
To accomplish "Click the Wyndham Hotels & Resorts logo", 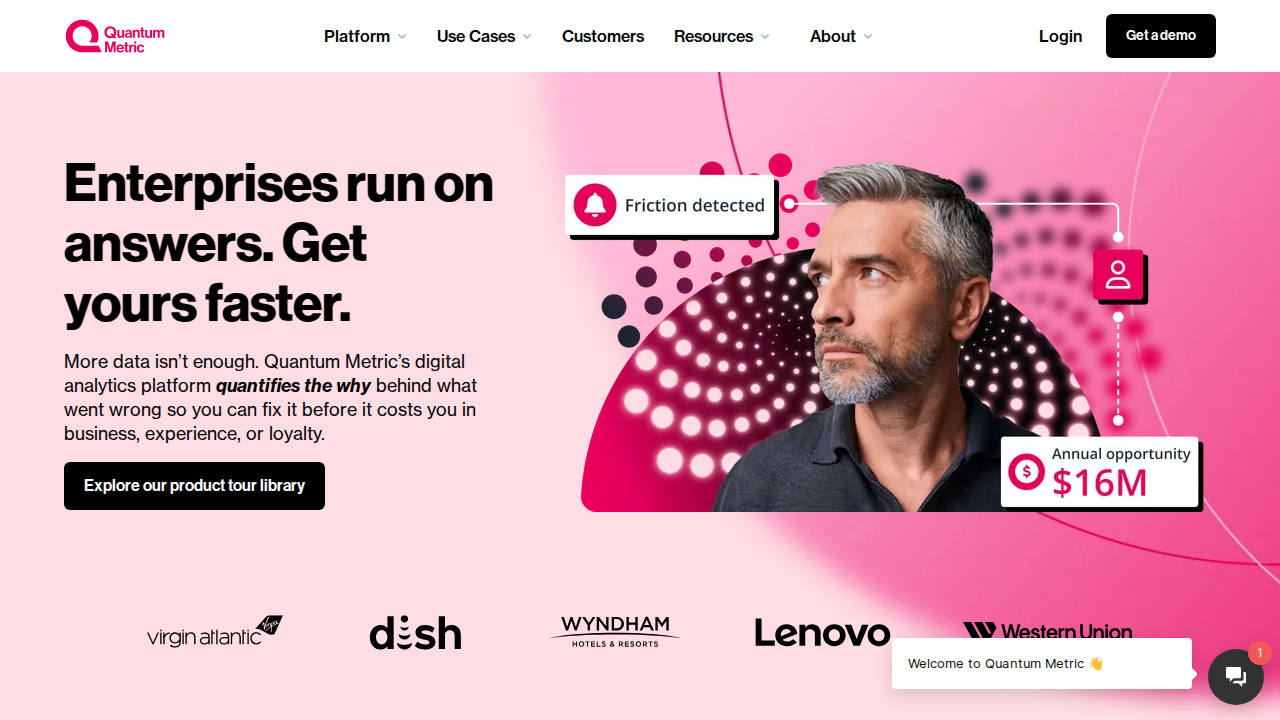I will [x=615, y=632].
